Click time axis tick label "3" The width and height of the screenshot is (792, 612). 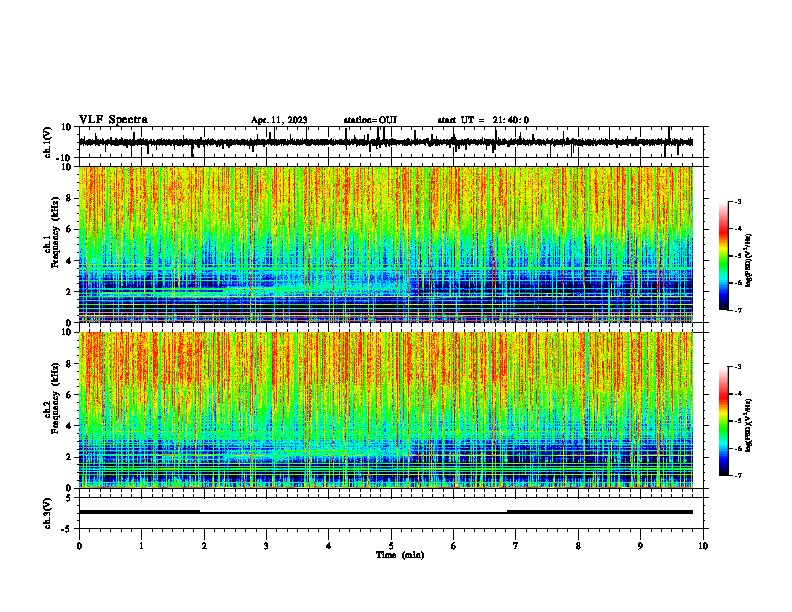266,546
